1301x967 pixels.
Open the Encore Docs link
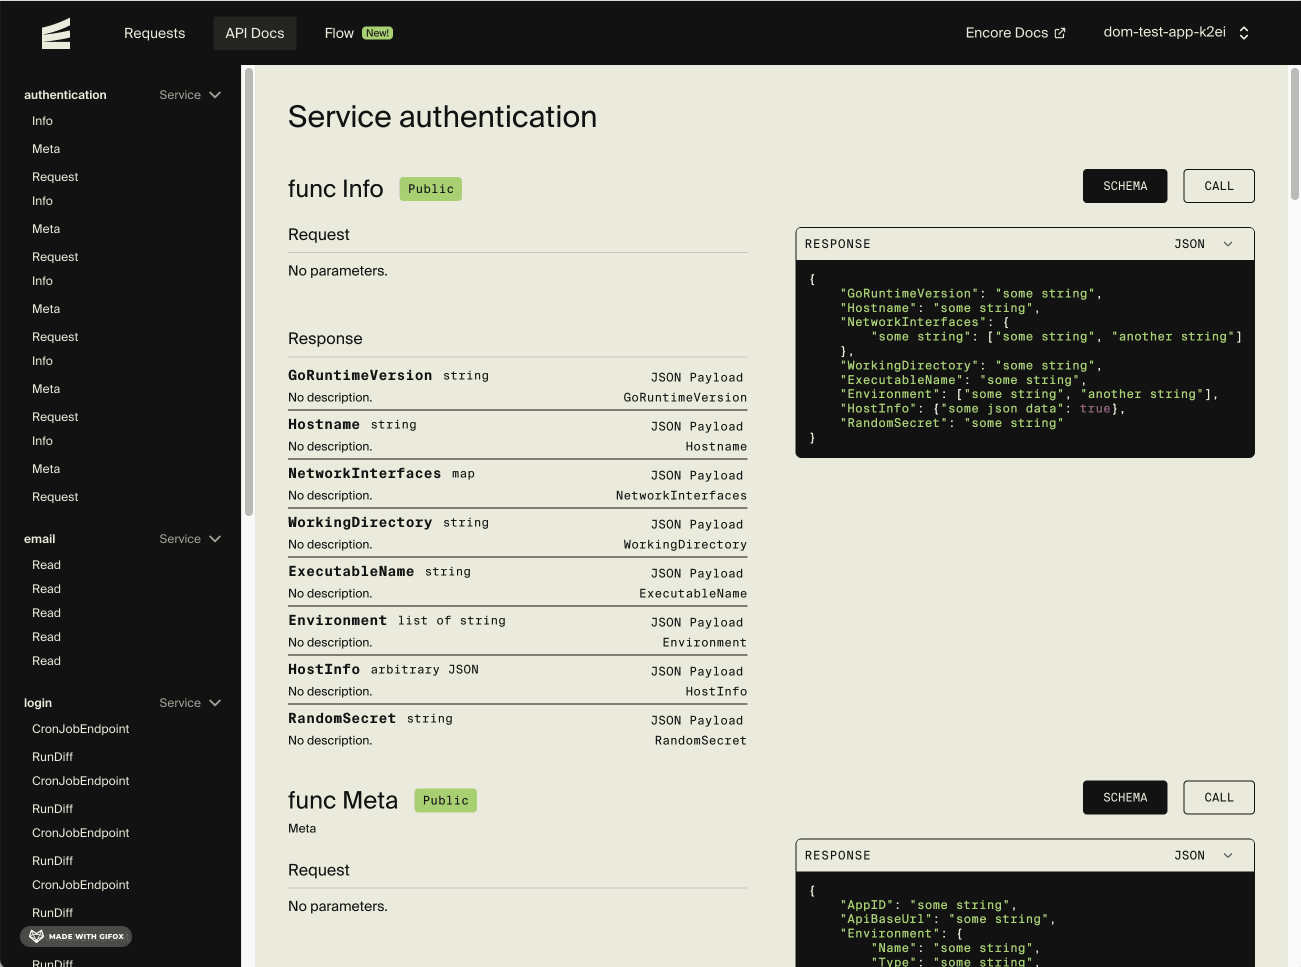pyautogui.click(x=1015, y=33)
